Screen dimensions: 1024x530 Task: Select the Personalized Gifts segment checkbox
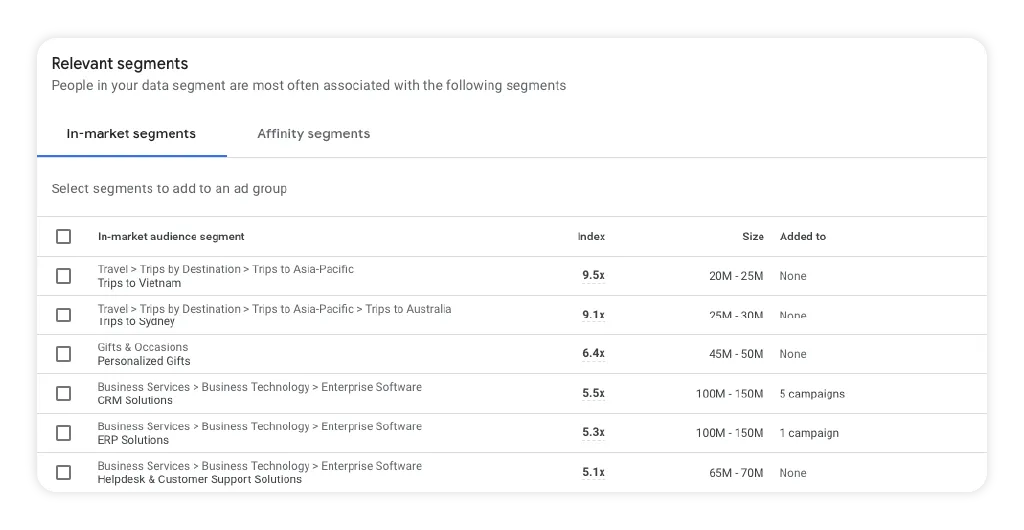click(x=63, y=354)
